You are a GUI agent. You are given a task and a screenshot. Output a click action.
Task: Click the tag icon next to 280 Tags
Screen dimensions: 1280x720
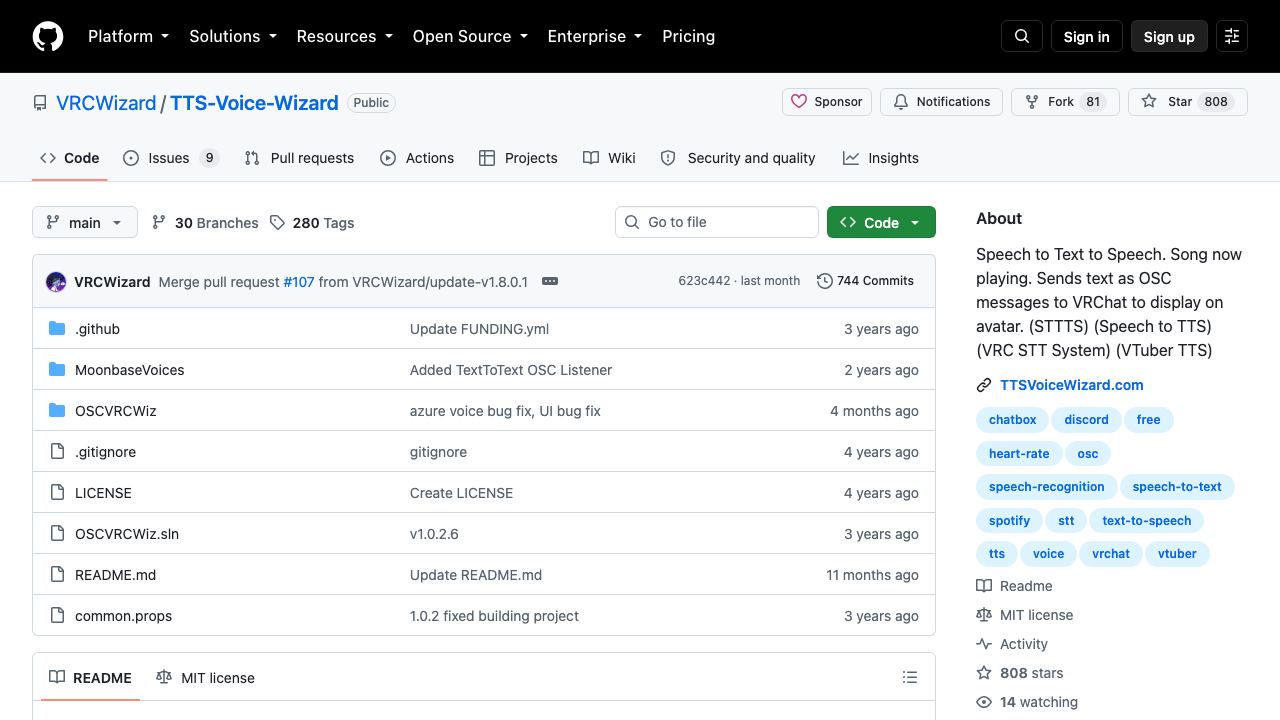pos(277,223)
